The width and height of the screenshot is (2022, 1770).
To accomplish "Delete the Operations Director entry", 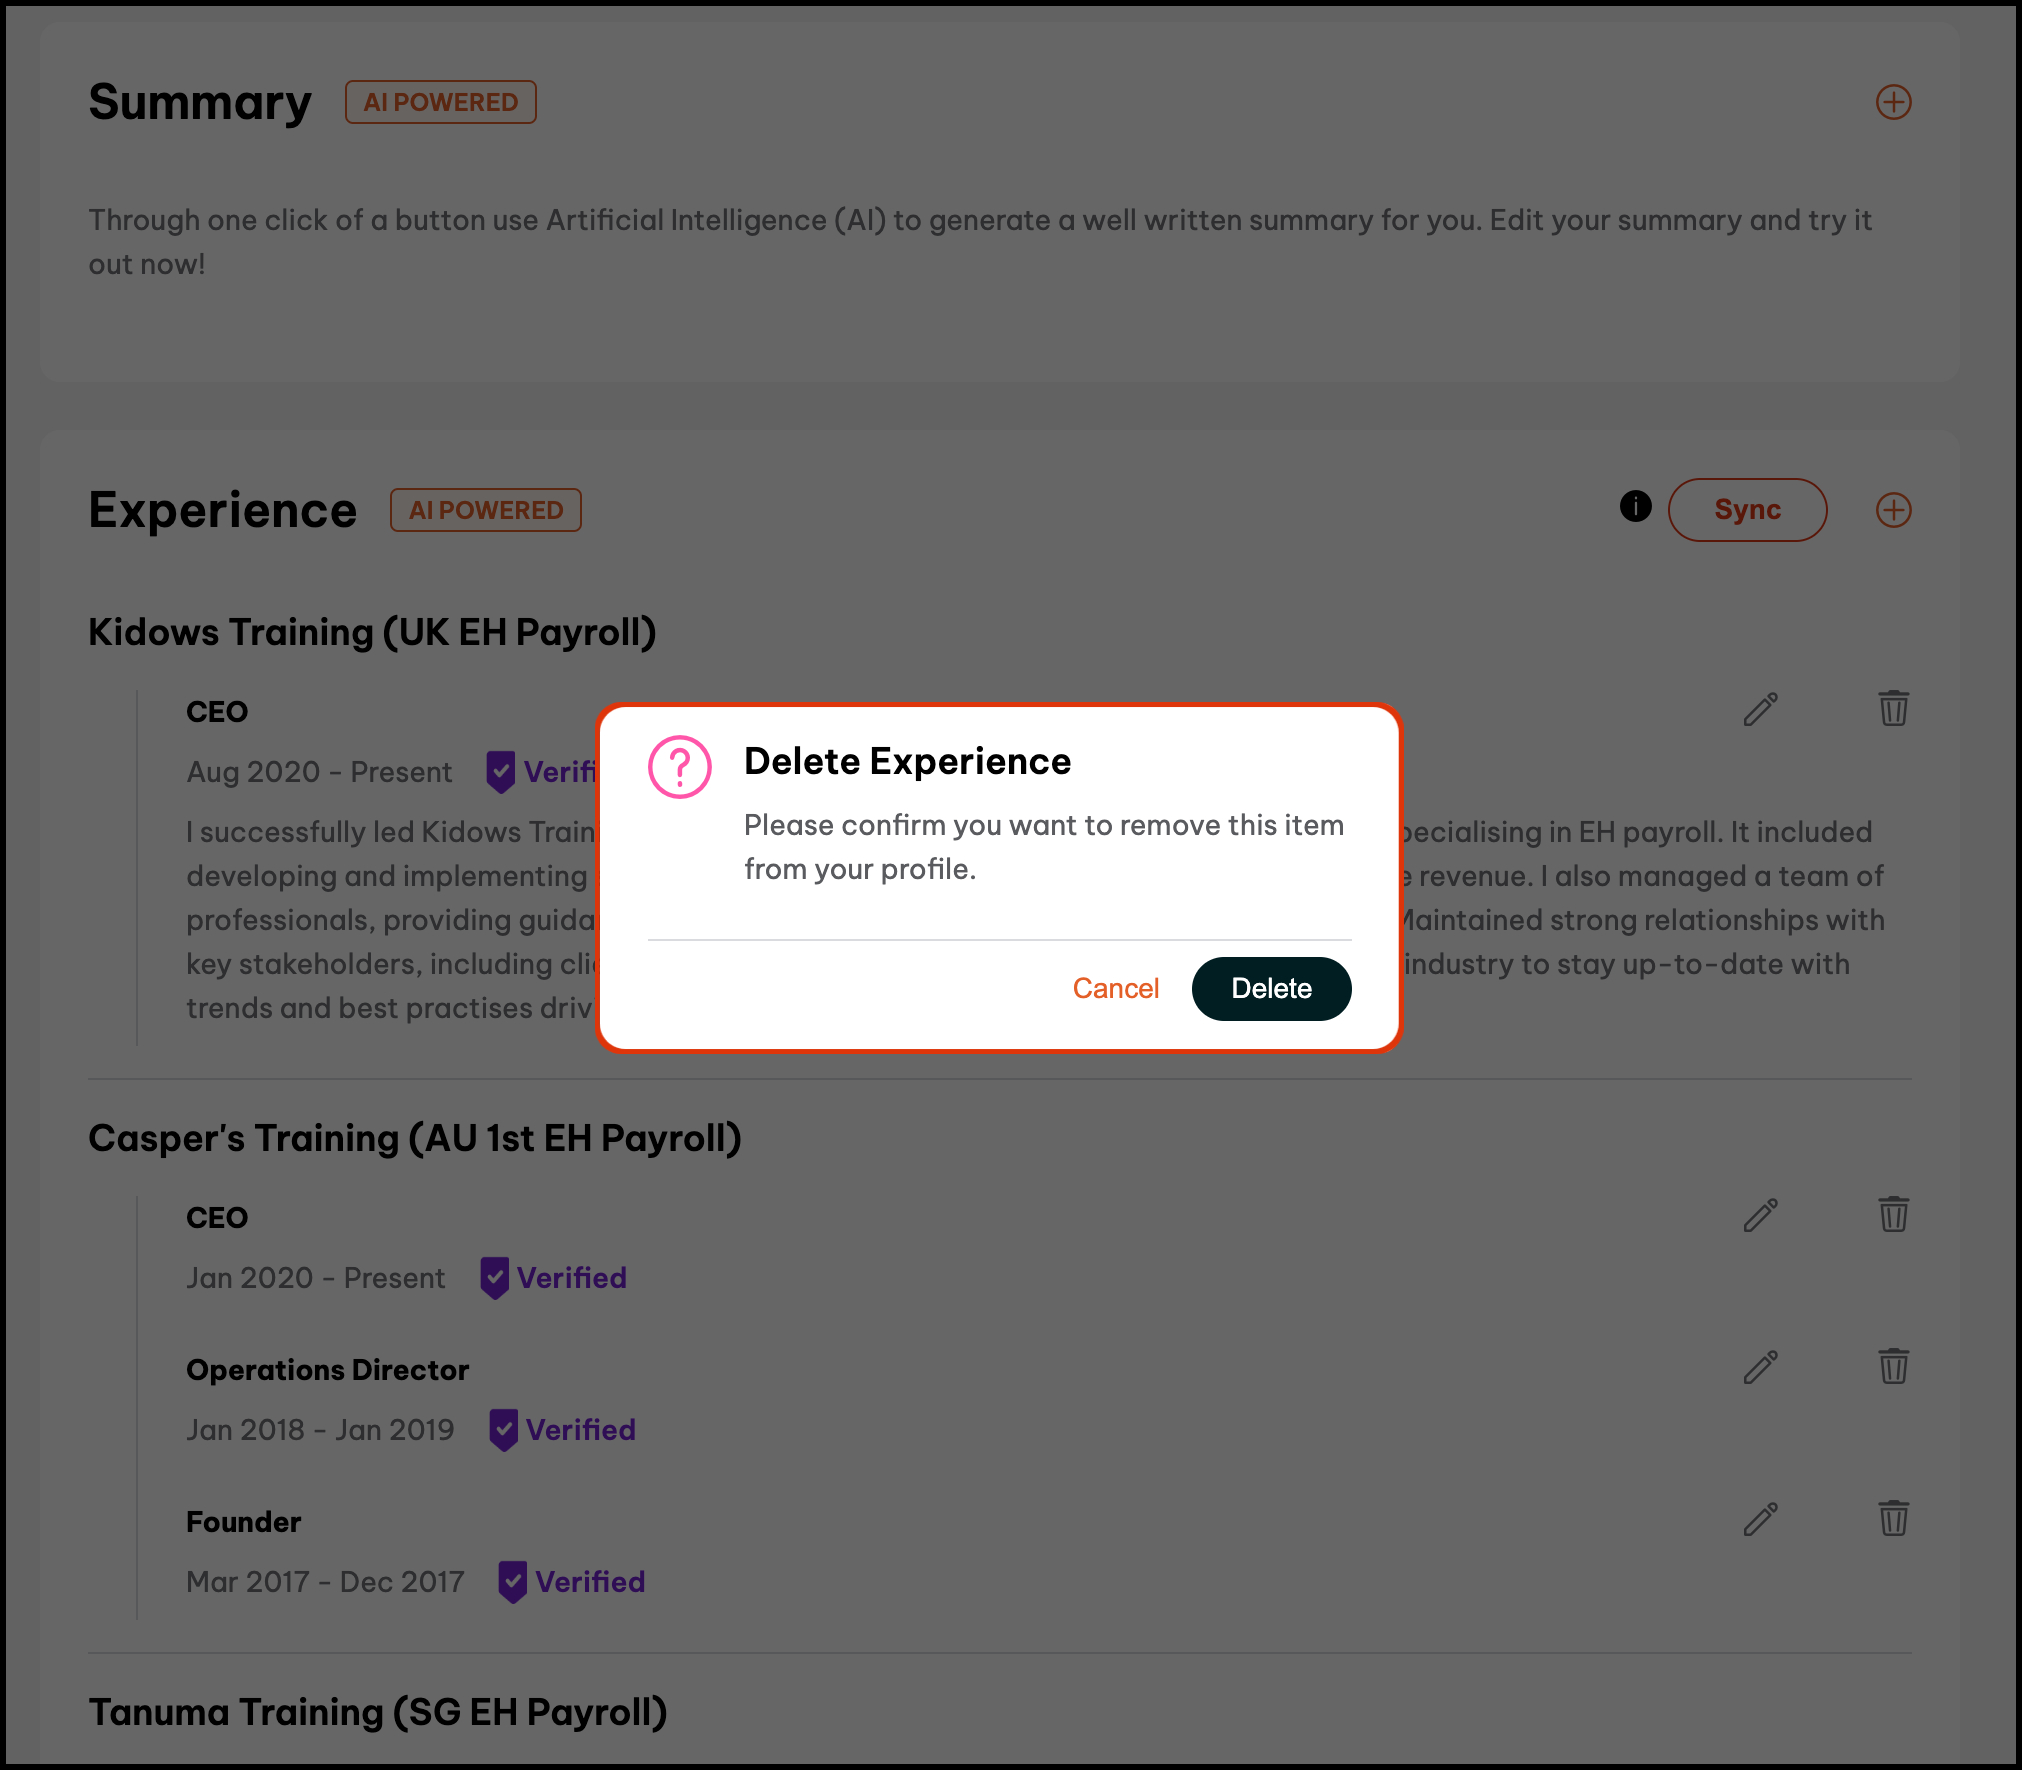I will tap(1893, 1367).
